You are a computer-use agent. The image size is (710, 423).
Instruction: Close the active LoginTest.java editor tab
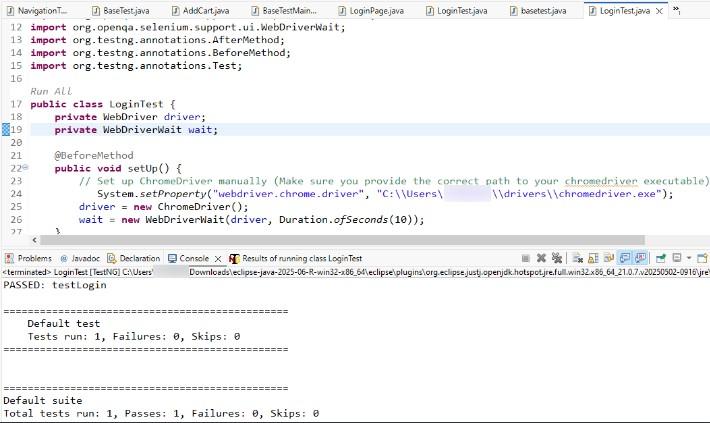(x=660, y=11)
